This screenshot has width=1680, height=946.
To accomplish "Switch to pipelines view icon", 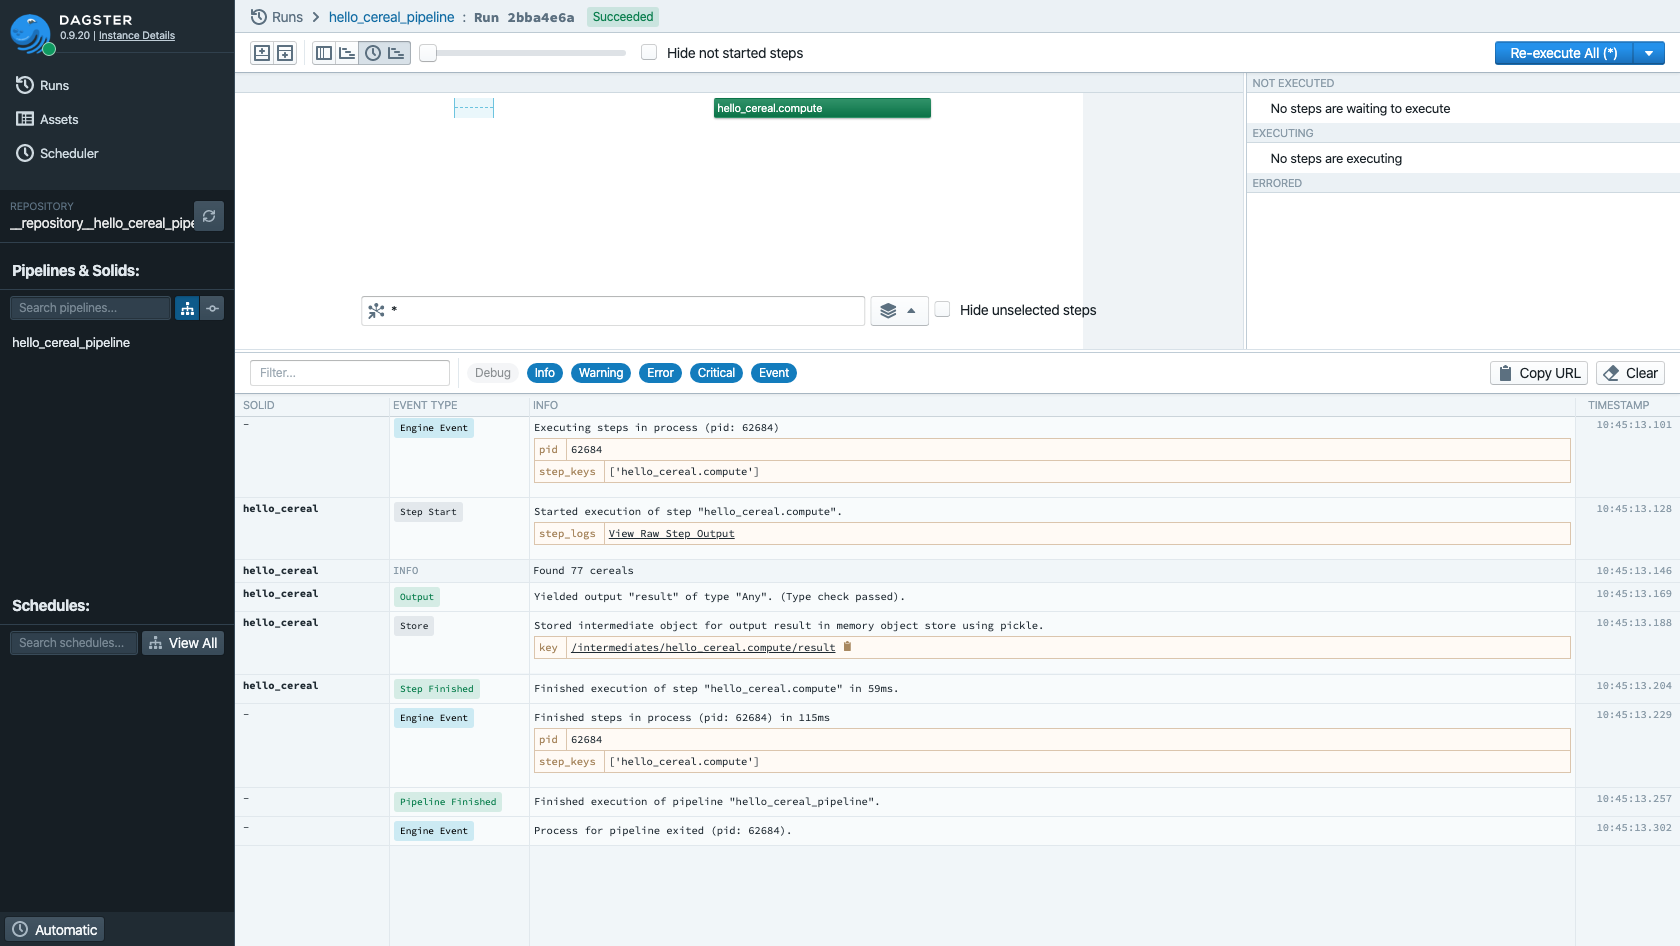I will click(x=187, y=308).
